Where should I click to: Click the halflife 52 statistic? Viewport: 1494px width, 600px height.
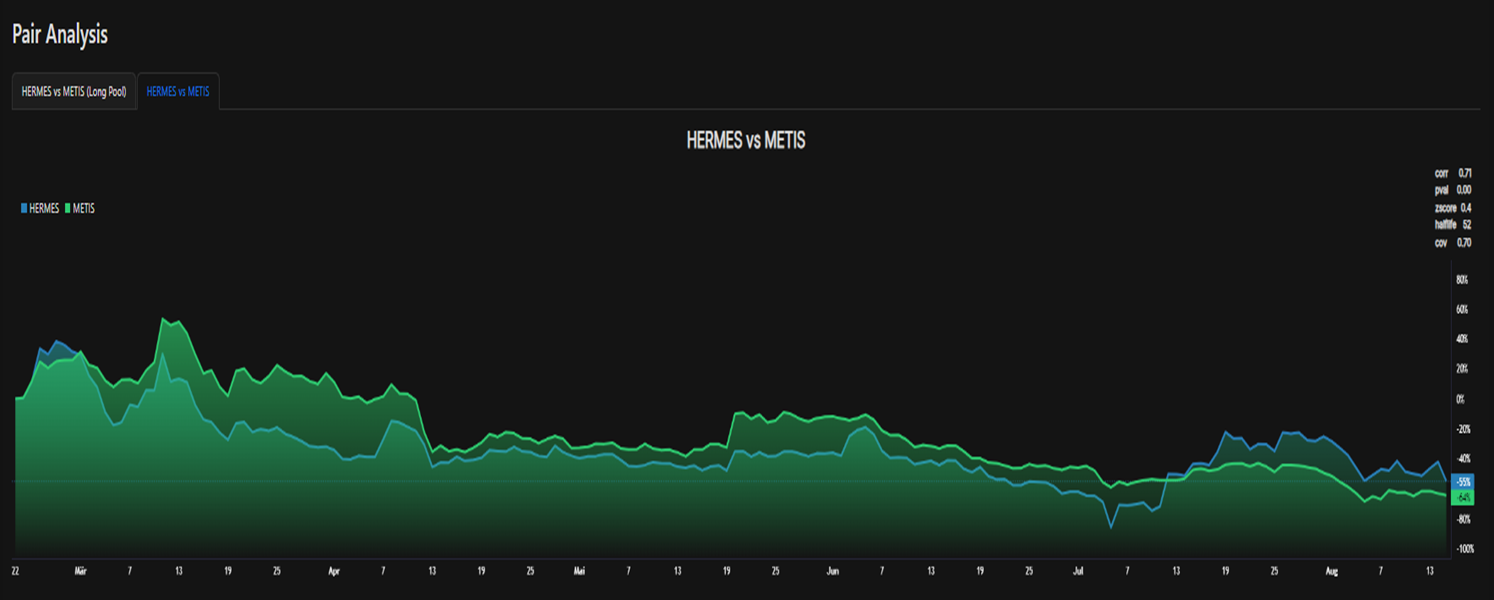1452,225
